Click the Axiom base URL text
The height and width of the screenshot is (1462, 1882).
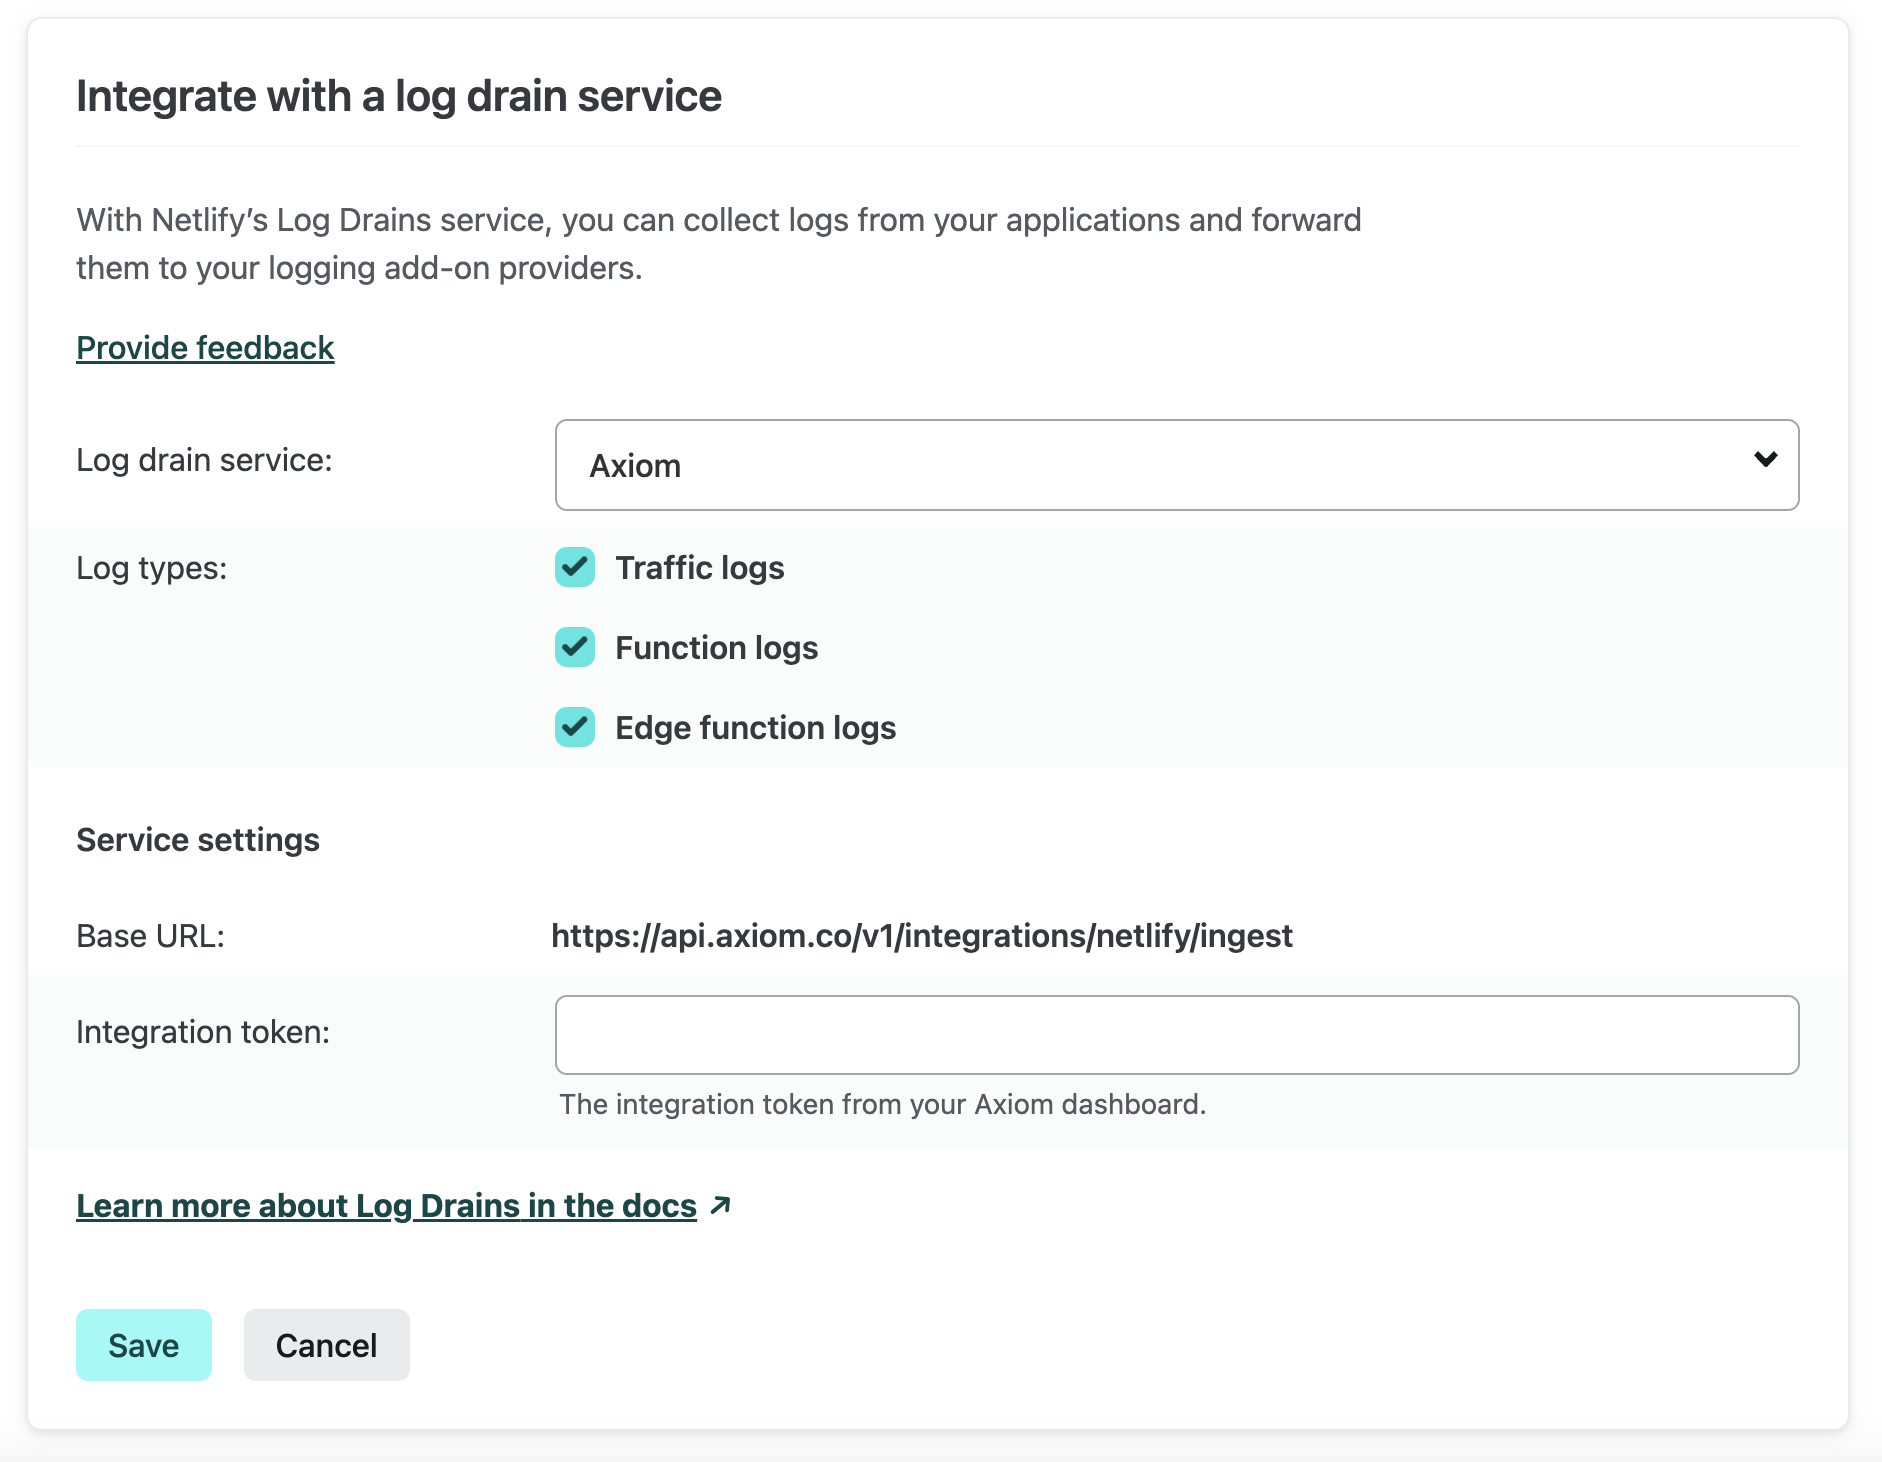point(921,936)
